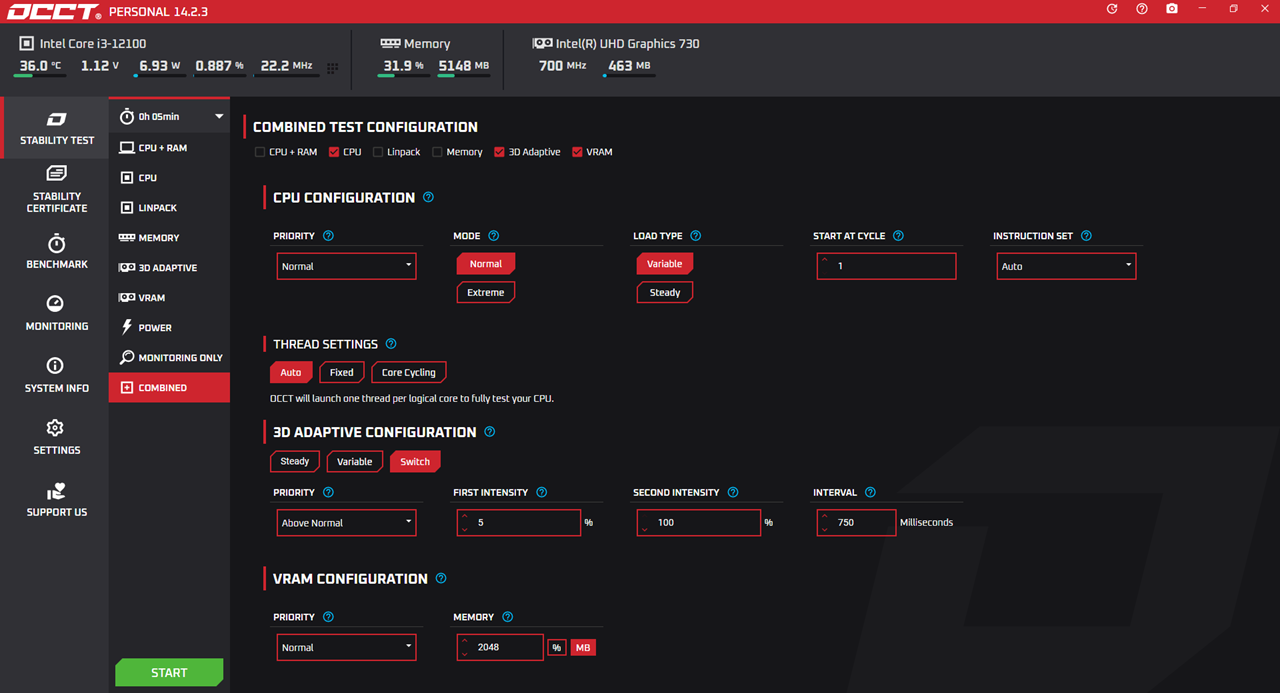This screenshot has height=693, width=1280.
Task: Enable the Linpack checkbox
Action: 378,152
